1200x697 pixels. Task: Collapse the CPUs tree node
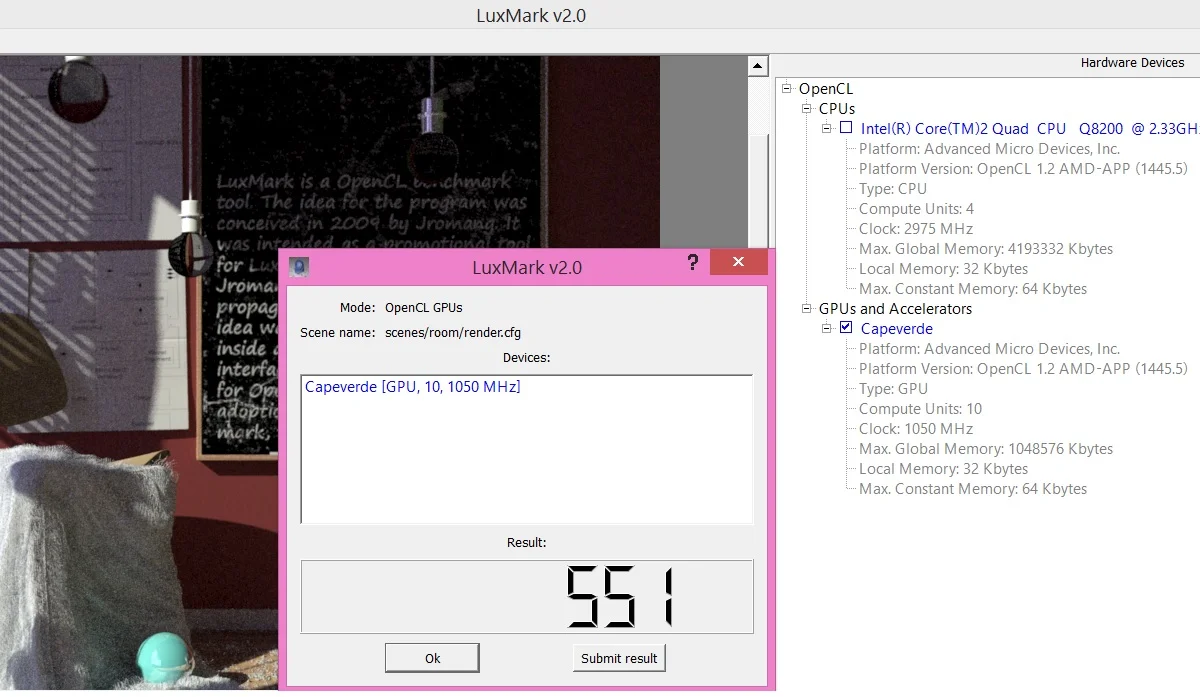[x=807, y=108]
